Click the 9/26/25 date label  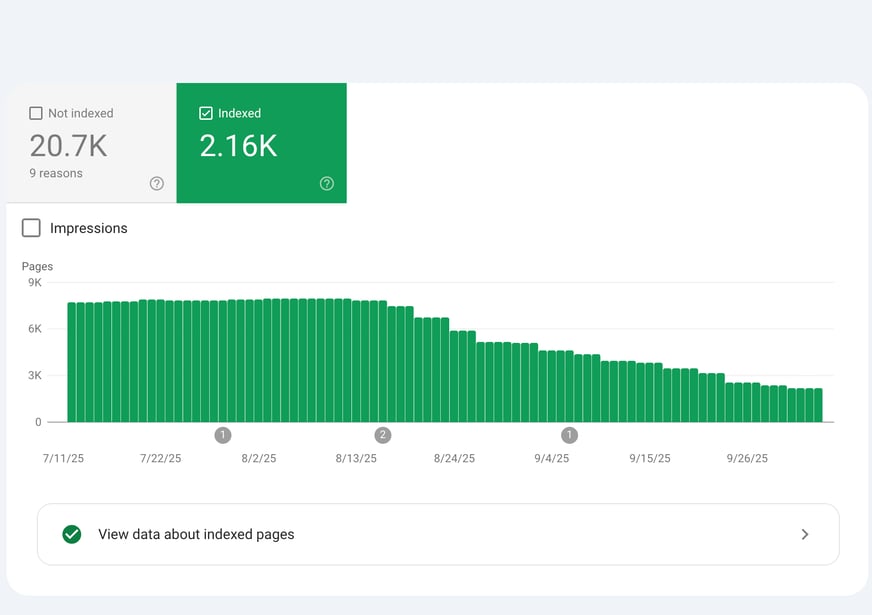[x=747, y=459]
